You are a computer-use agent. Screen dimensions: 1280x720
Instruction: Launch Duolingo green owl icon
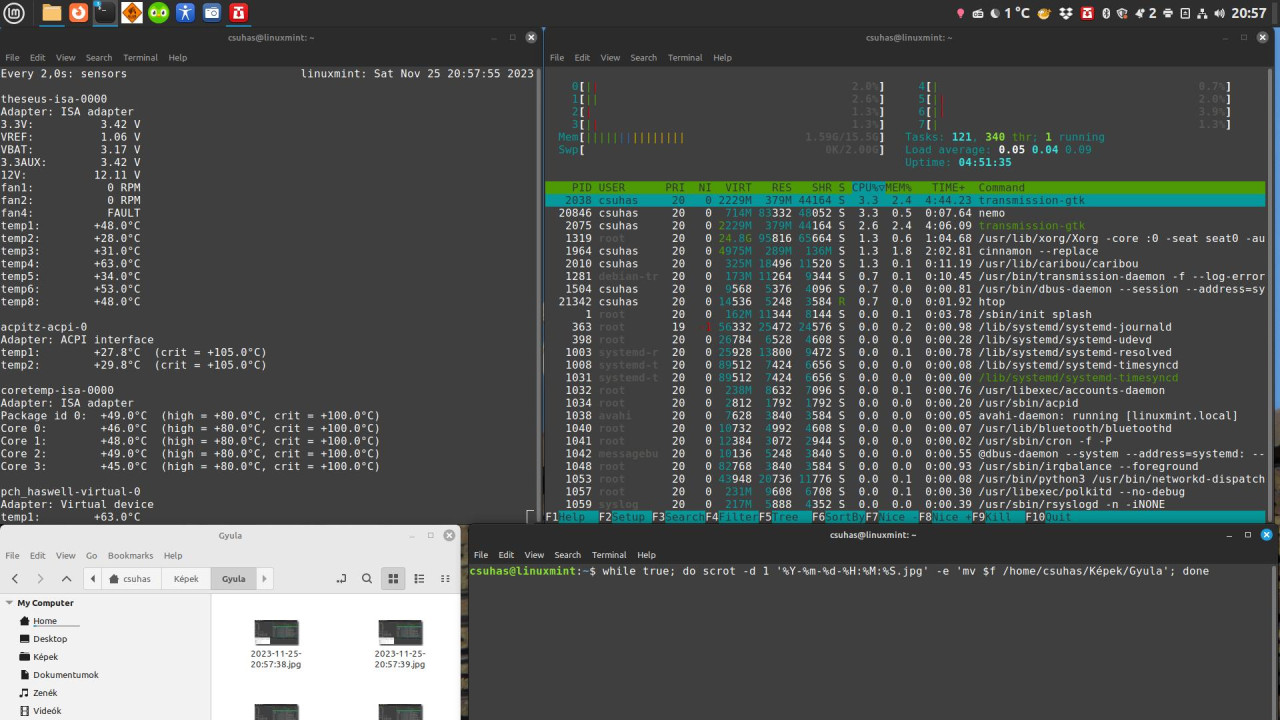point(158,13)
